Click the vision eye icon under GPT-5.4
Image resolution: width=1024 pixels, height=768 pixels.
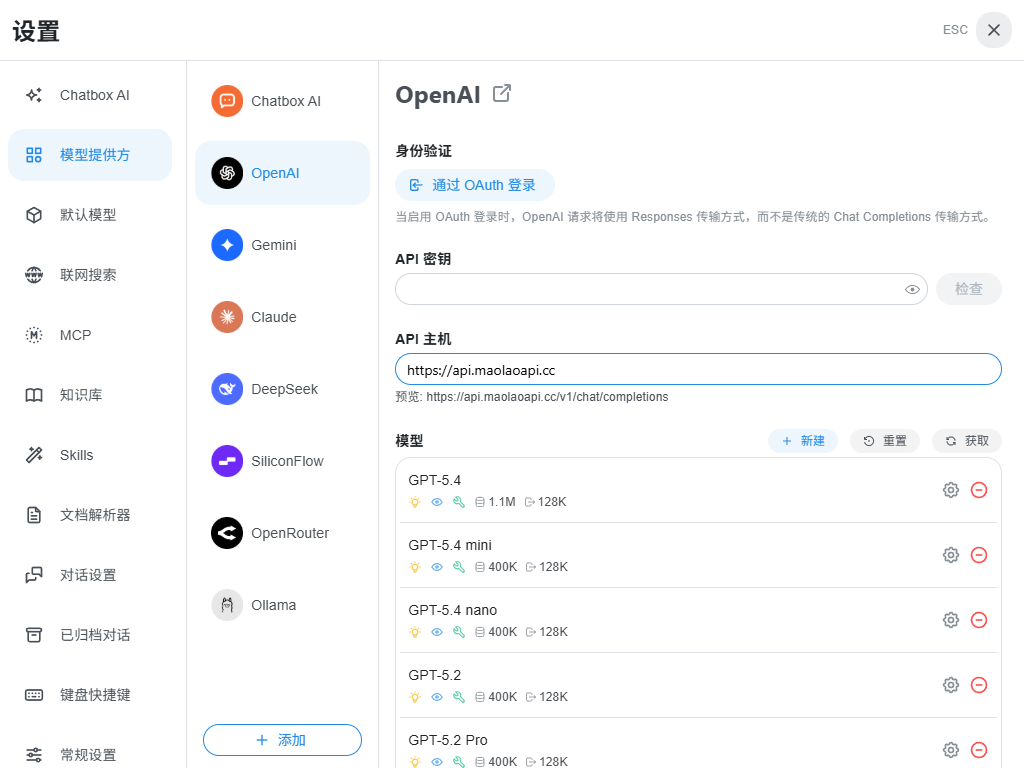click(437, 502)
